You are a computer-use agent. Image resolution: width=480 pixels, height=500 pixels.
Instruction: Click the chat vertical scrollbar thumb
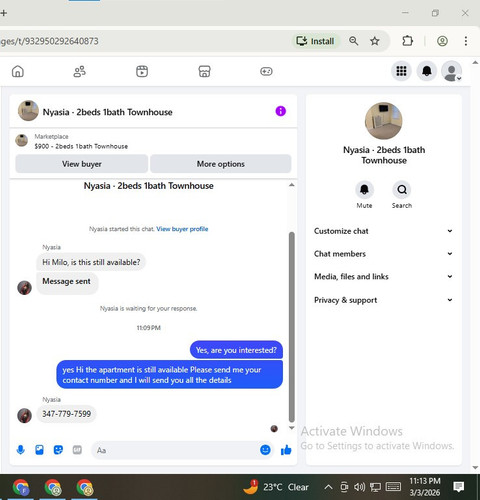[292, 327]
